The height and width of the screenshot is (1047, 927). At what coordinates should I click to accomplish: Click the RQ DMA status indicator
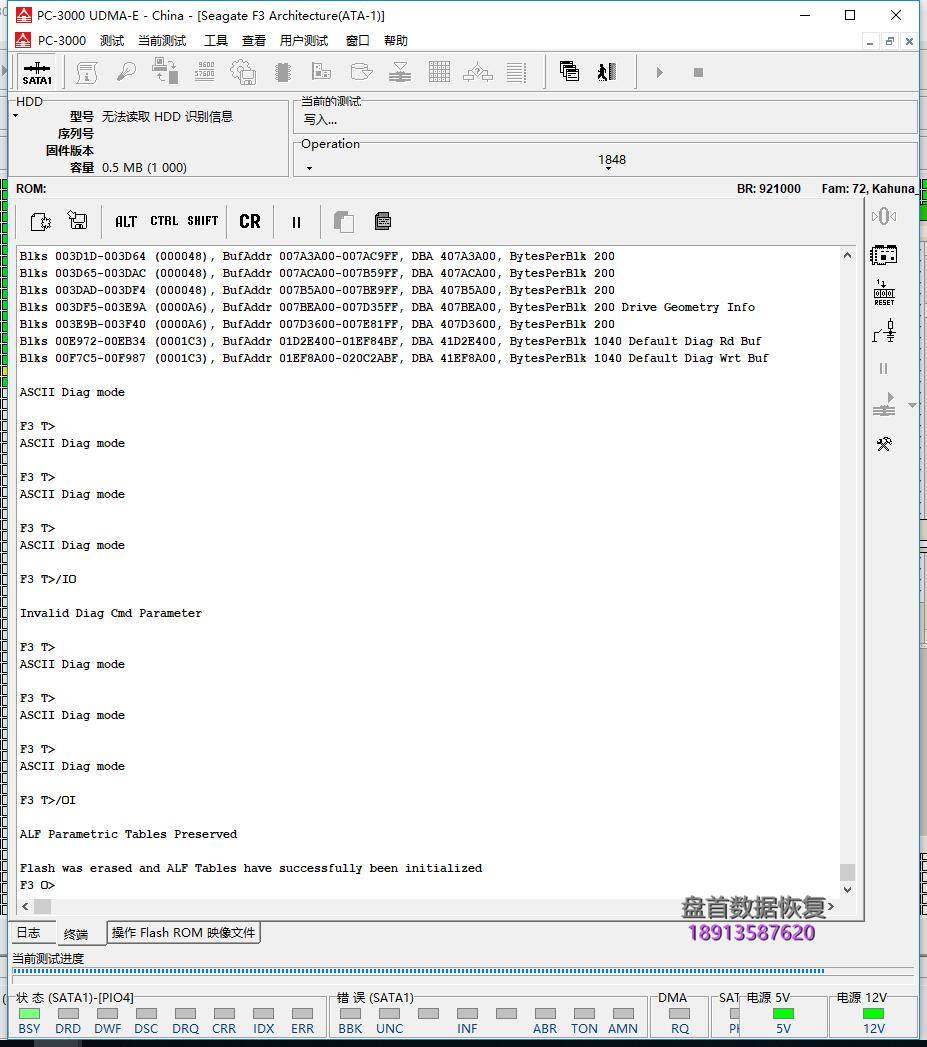[679, 1014]
